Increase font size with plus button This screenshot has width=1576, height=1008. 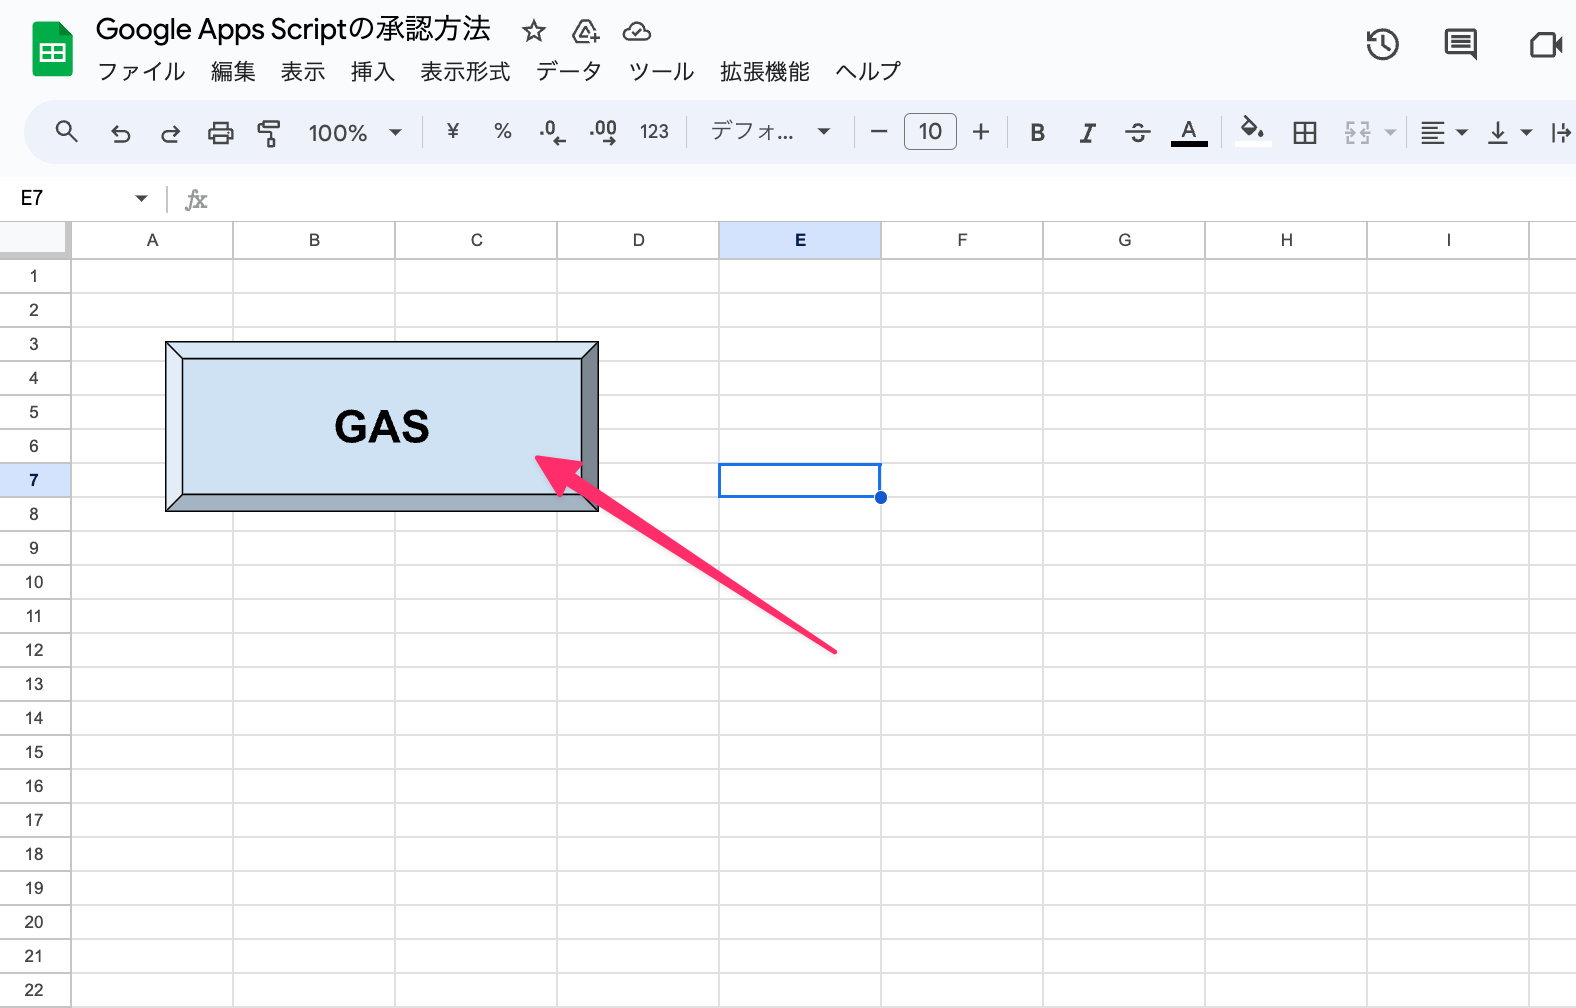[x=981, y=132]
